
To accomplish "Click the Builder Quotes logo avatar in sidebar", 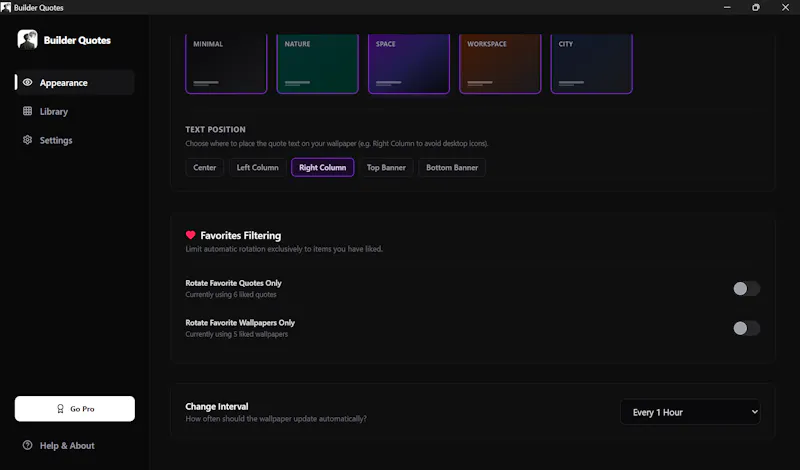I will 27,39.
